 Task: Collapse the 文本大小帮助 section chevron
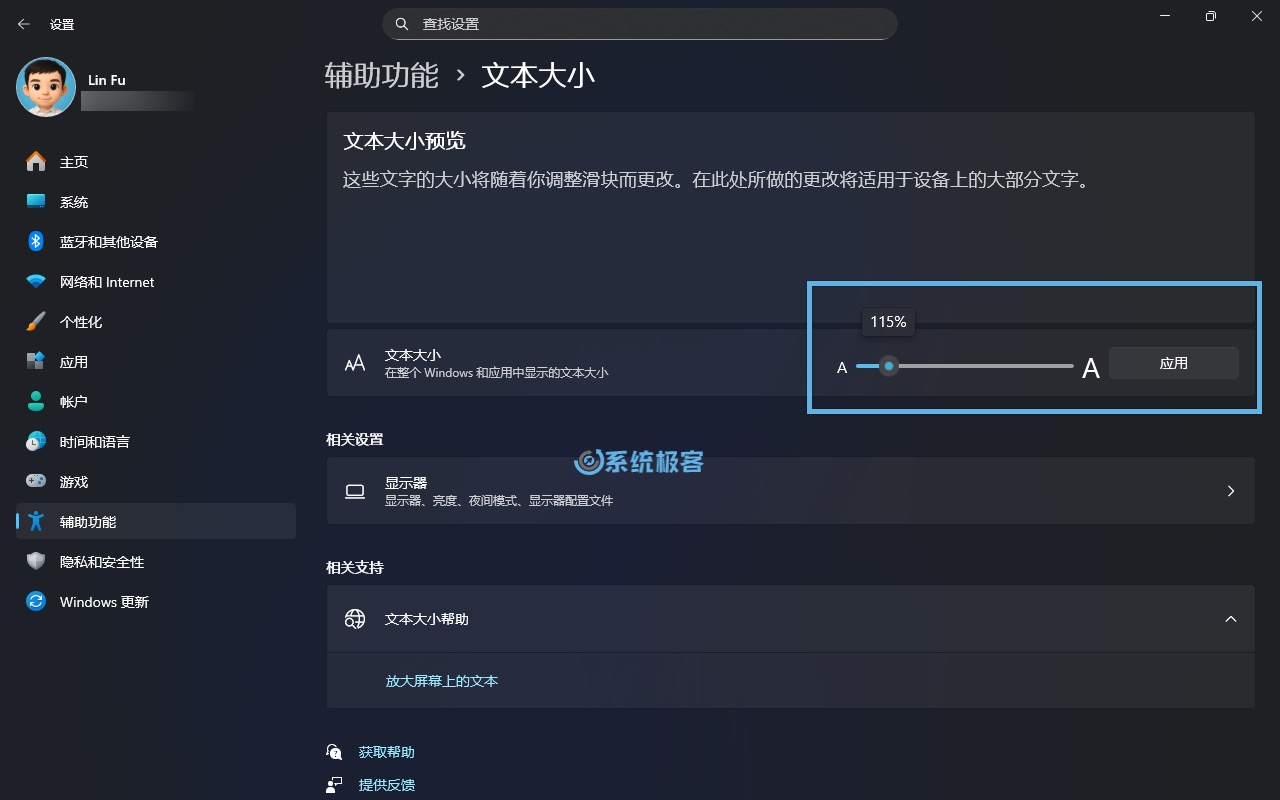(1230, 619)
